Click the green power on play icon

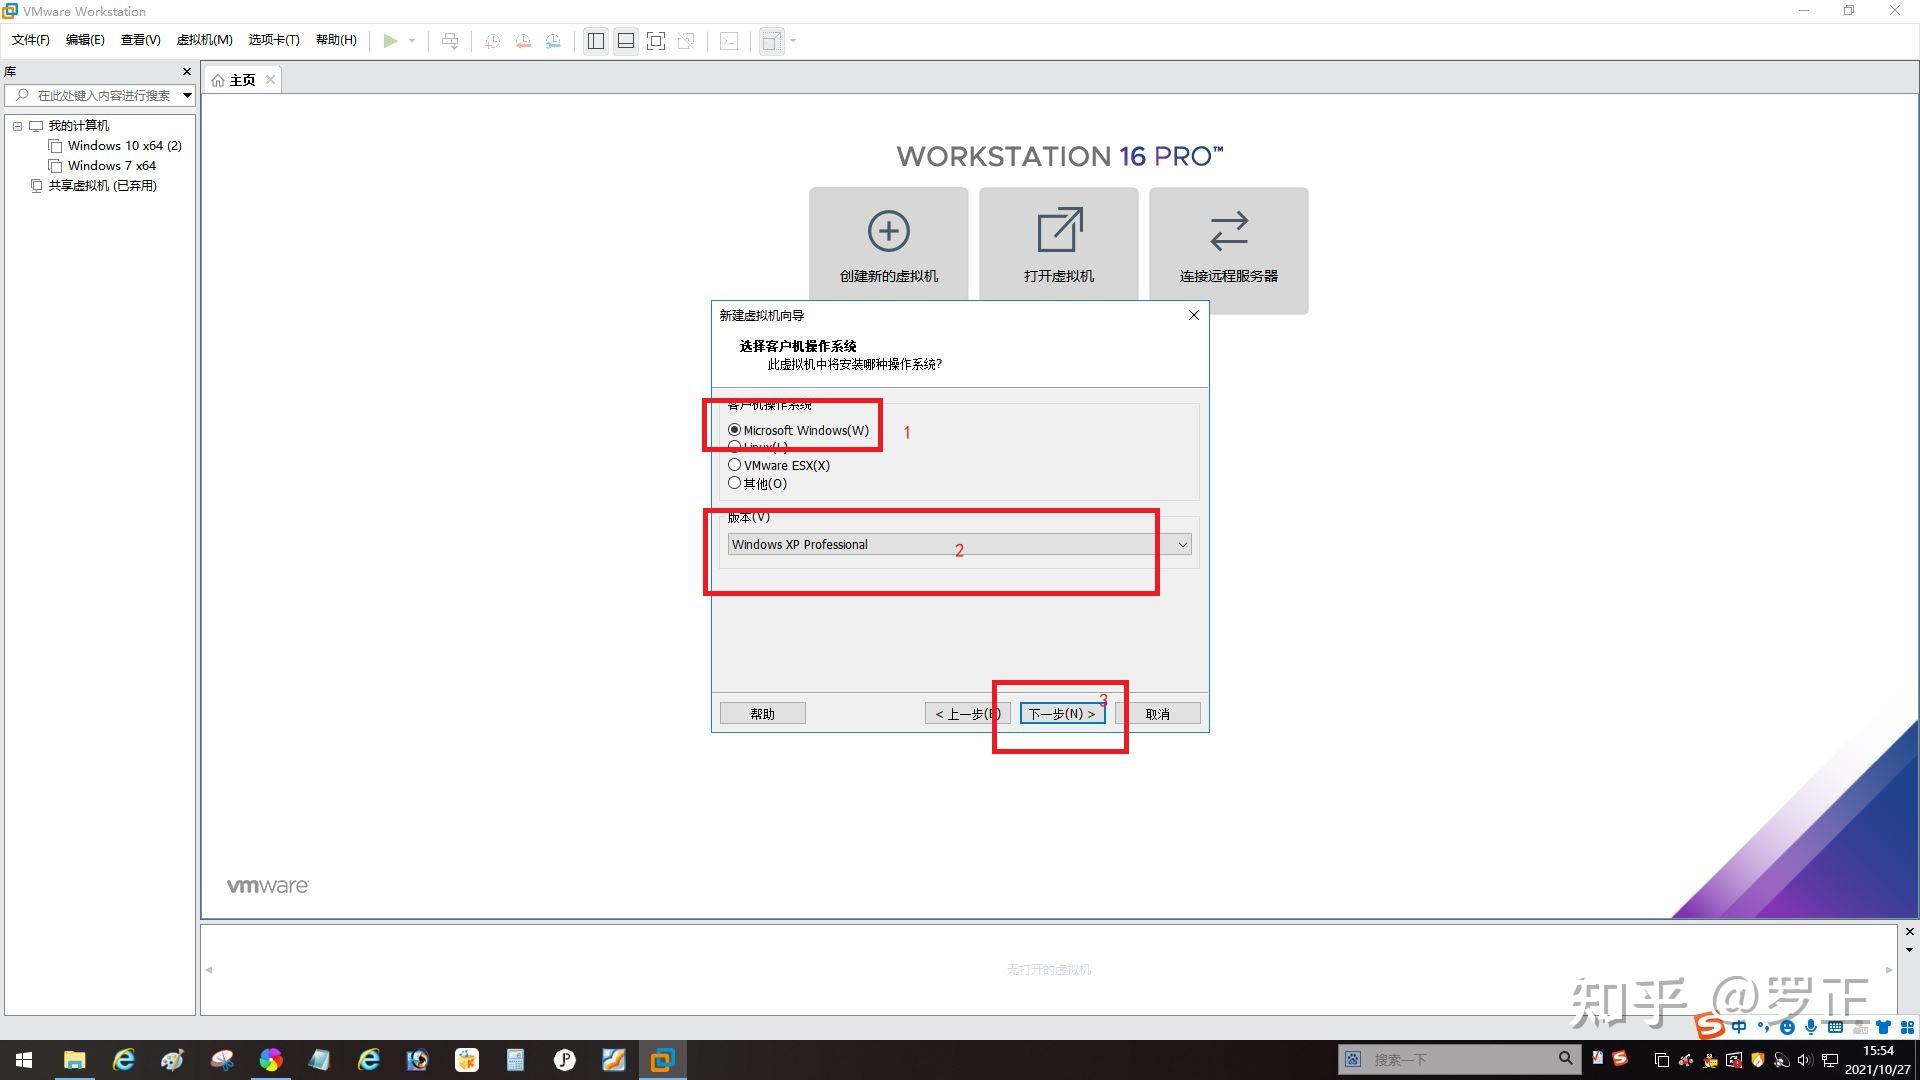pyautogui.click(x=390, y=41)
